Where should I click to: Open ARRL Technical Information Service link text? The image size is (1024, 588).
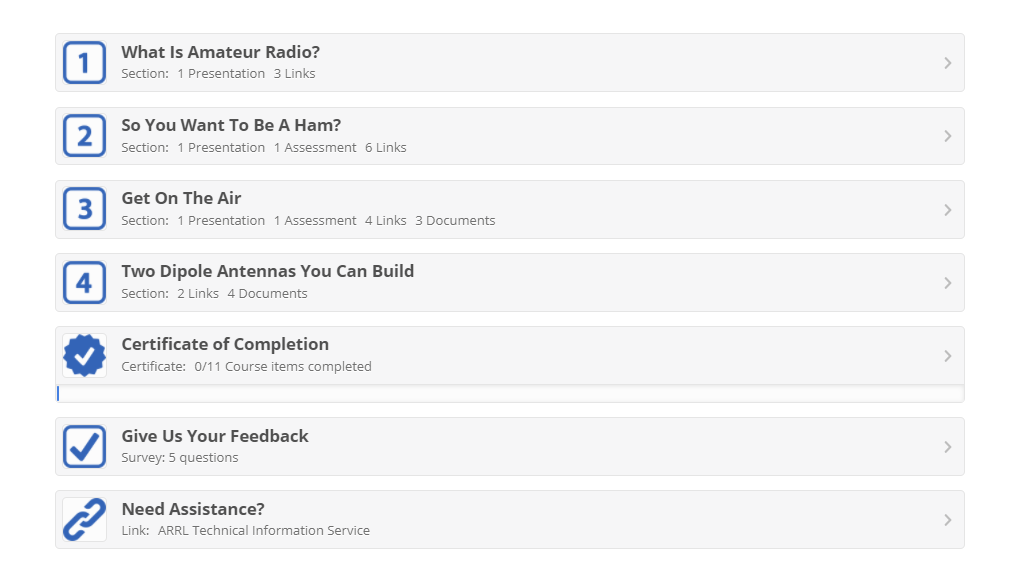point(263,531)
